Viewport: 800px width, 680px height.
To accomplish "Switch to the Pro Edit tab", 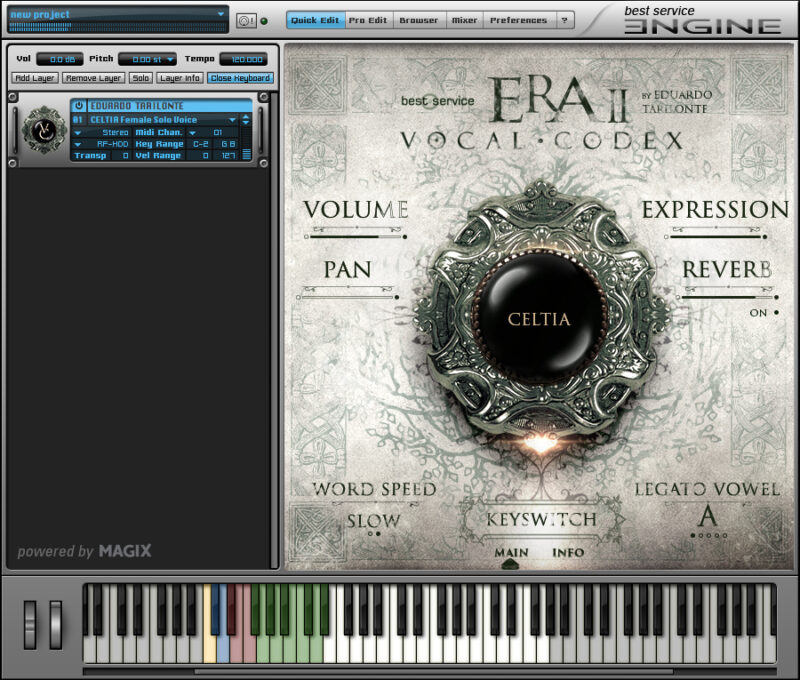I will [x=369, y=20].
